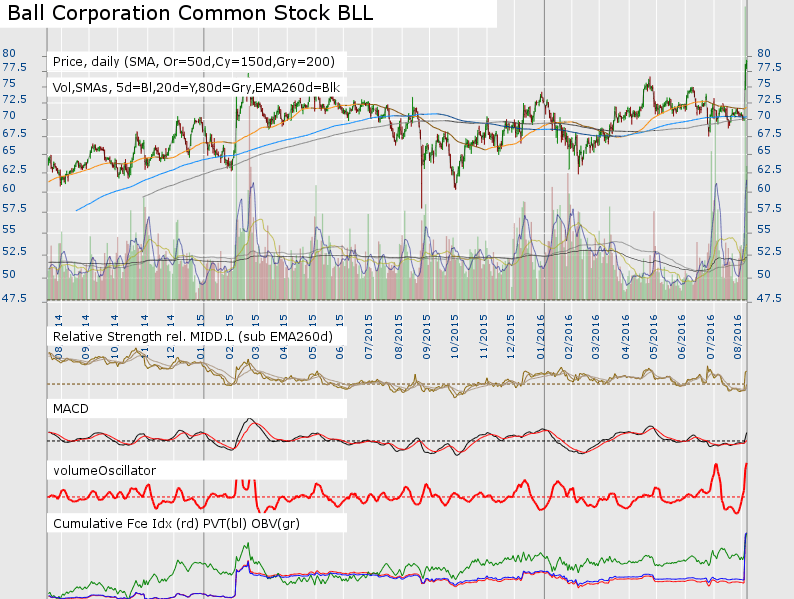Click the left price axis value 72.5
The height and width of the screenshot is (599, 794).
(14, 99)
